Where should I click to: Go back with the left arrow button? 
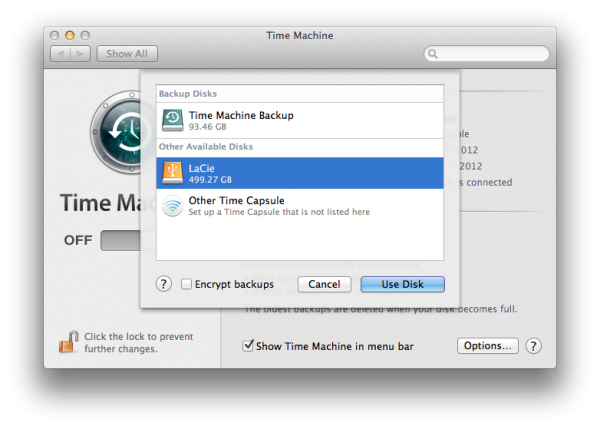coord(58,53)
